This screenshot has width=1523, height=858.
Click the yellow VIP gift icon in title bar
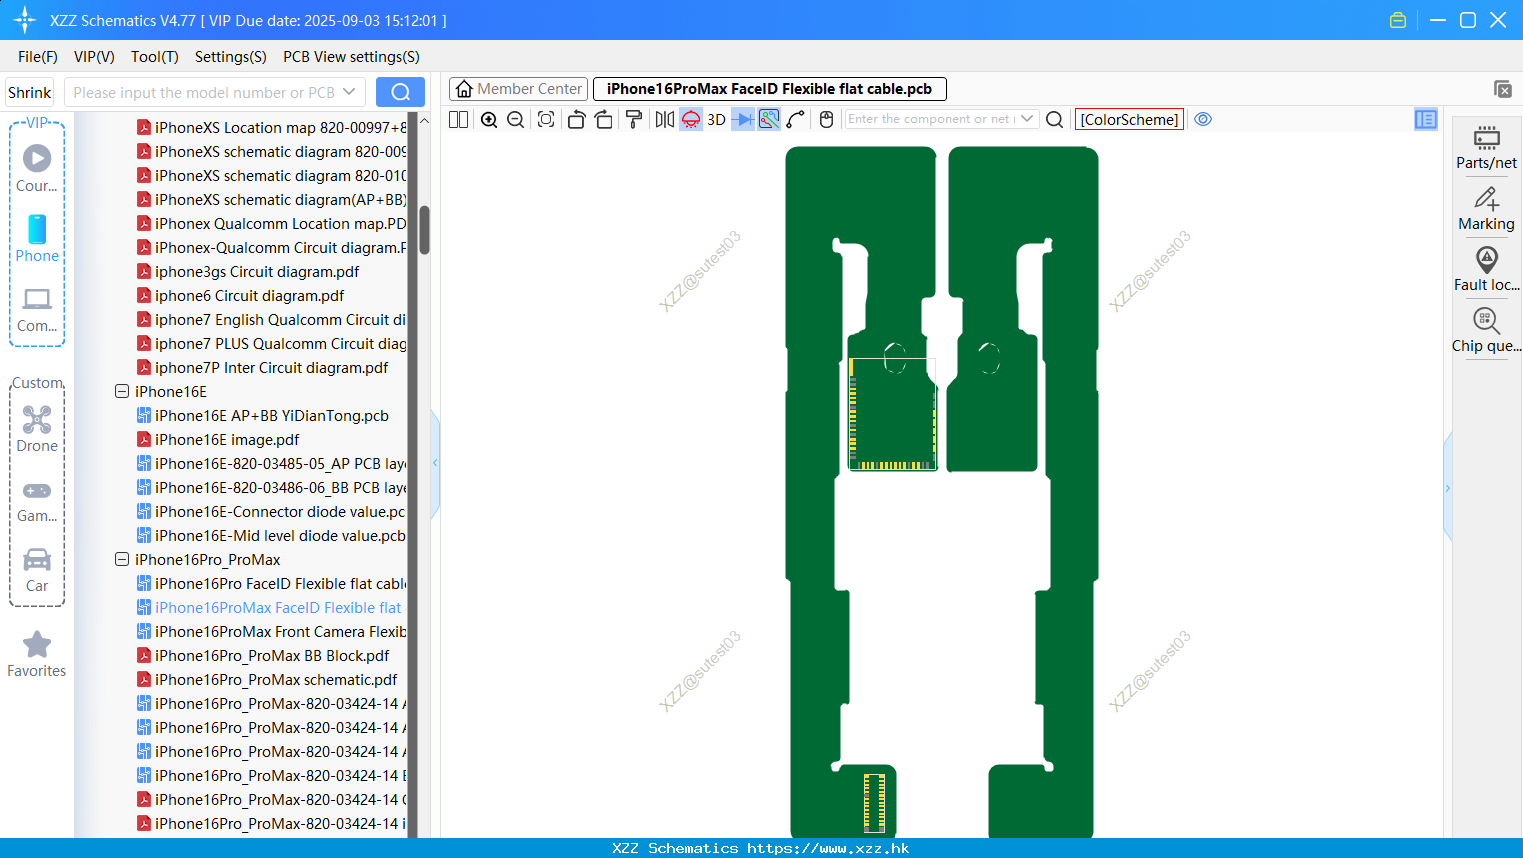click(1398, 20)
